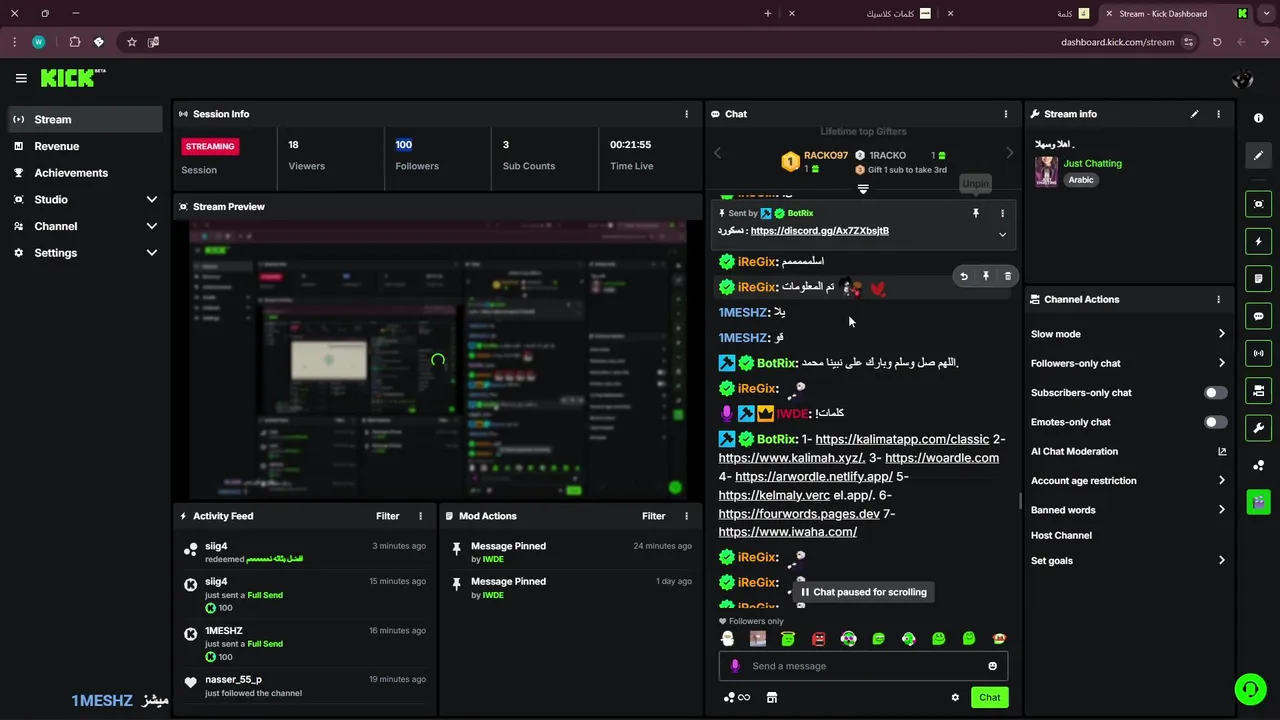Insert the white ghost emote
The image size is (1280, 720).
pos(727,638)
